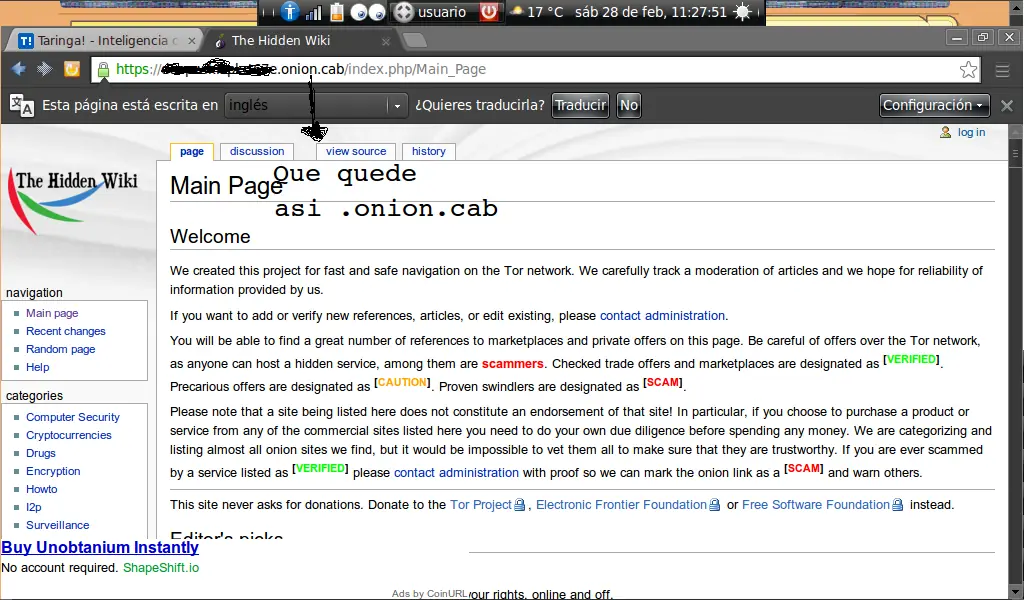Click contact administration link near VERIFIED
Screen dimensions: 1024x600
456,473
